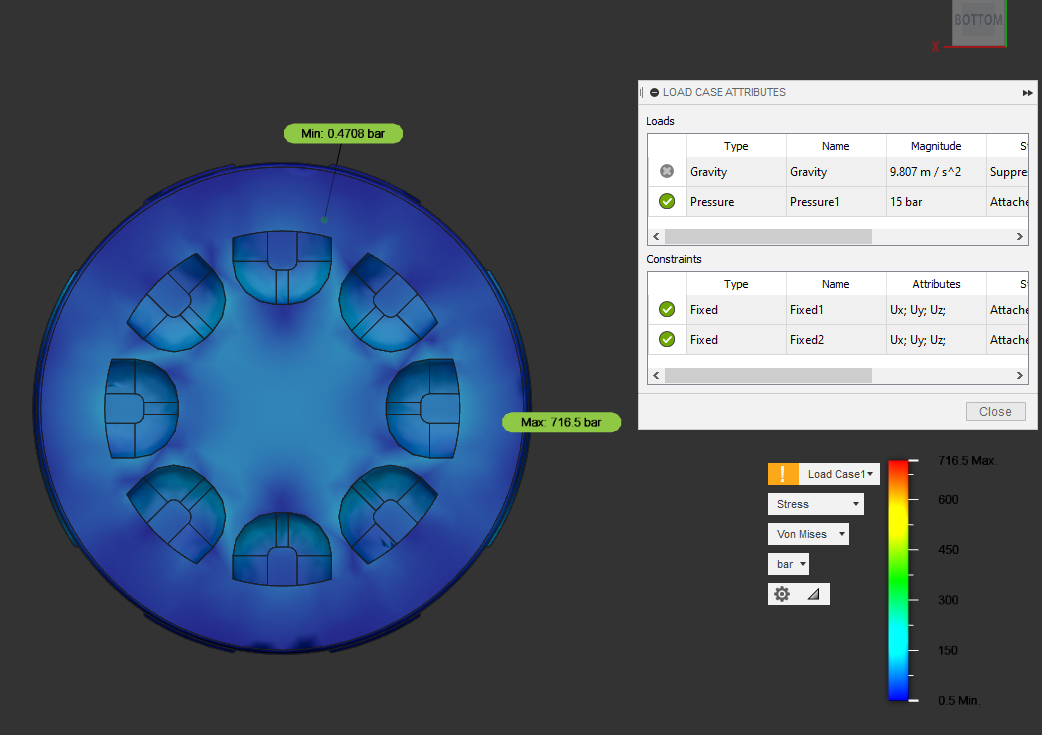Screen dimensions: 1042x735
Task: Select the Max: 716.5 bar probe label
Action: (x=561, y=422)
